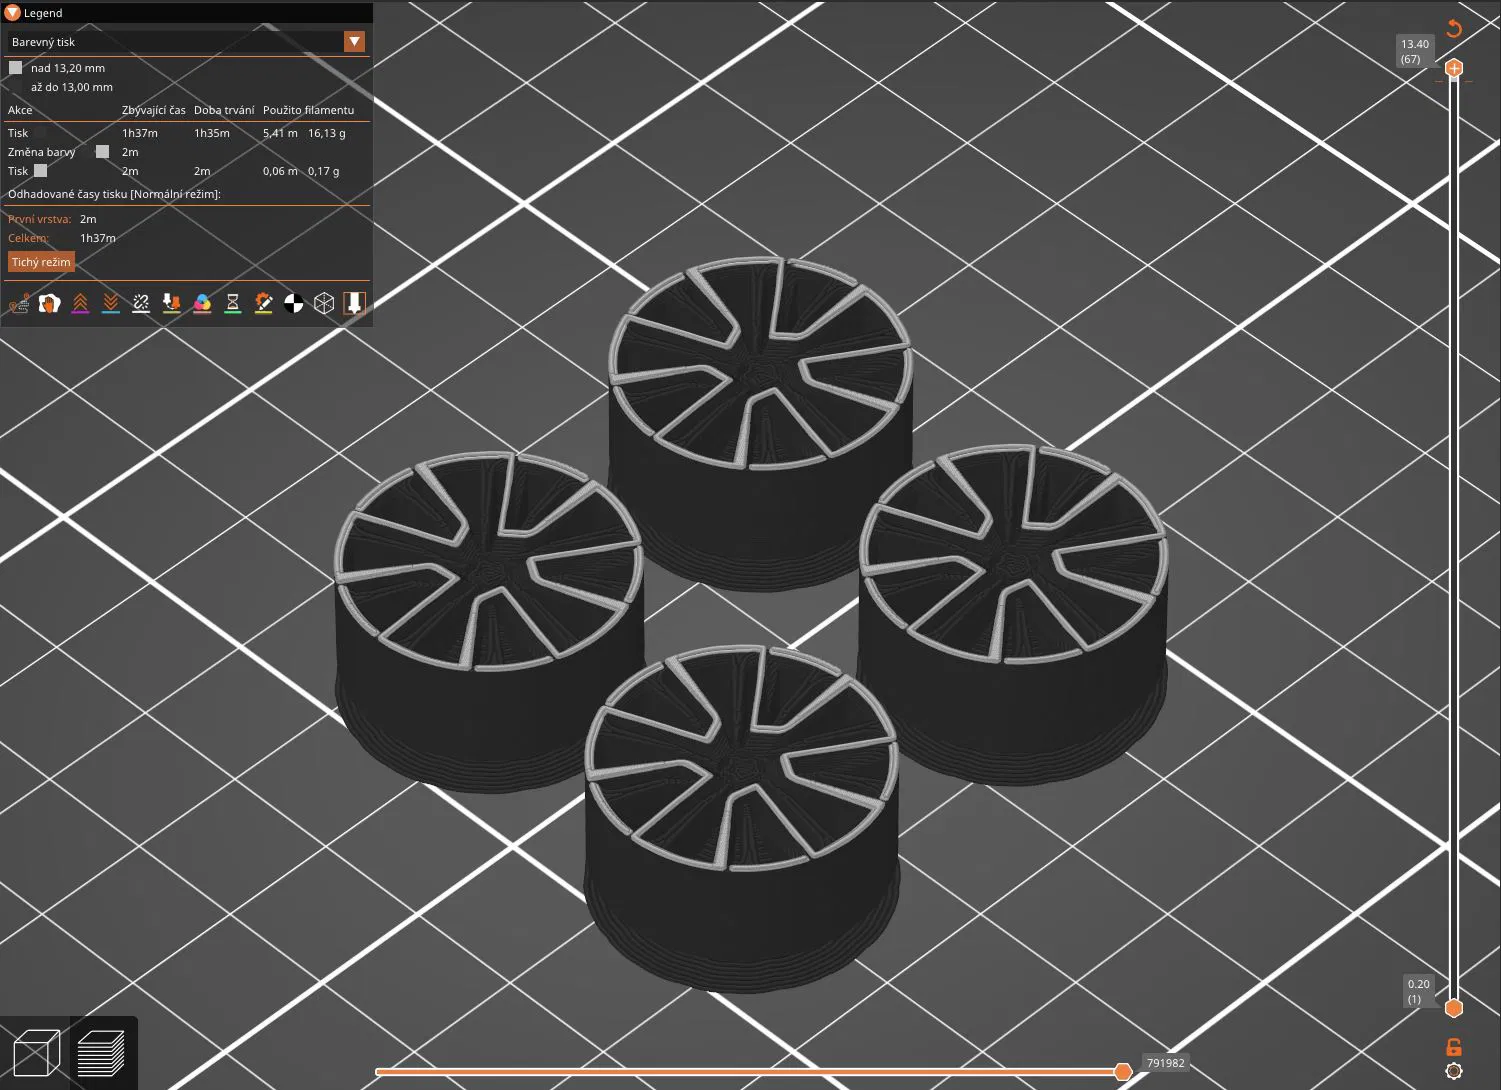Click the 0,17 g filament weight value

pos(323,171)
